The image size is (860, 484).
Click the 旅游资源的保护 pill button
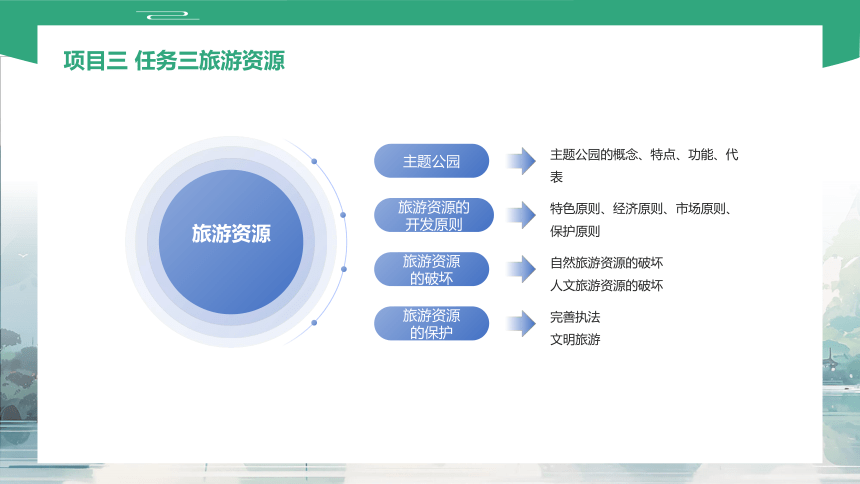[x=432, y=323]
